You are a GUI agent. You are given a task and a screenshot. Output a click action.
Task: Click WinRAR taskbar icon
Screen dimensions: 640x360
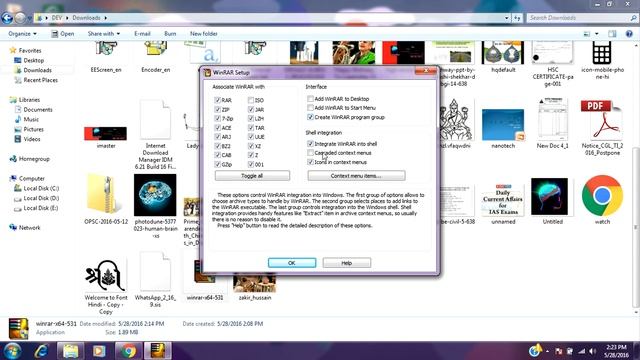coord(158,351)
